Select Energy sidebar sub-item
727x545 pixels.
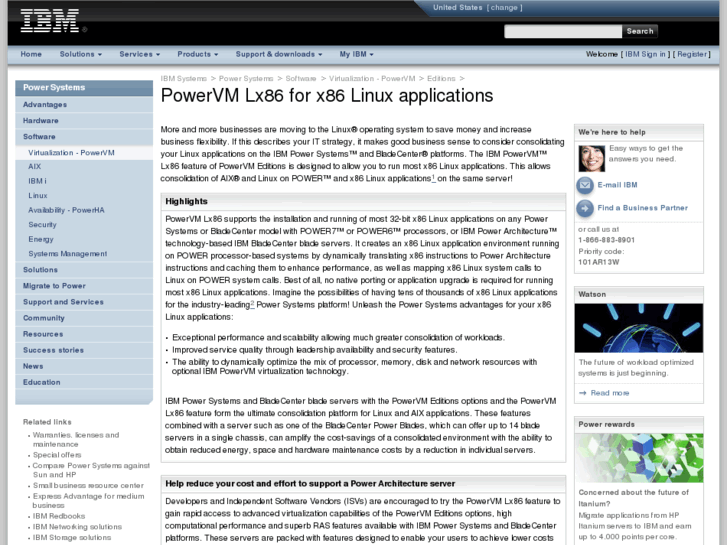pyautogui.click(x=41, y=239)
